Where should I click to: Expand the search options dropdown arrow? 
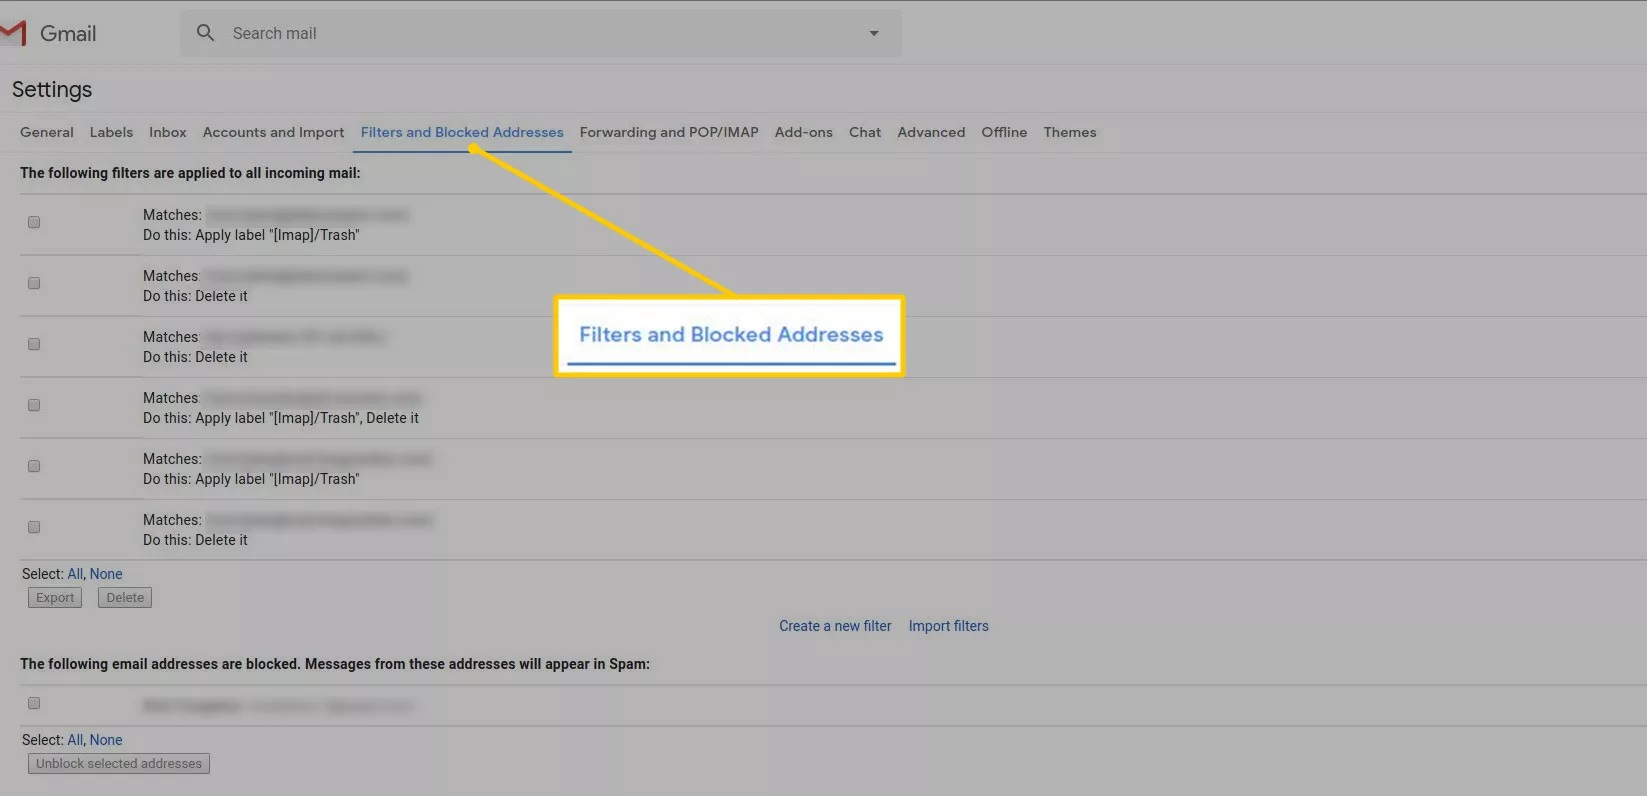(x=873, y=33)
